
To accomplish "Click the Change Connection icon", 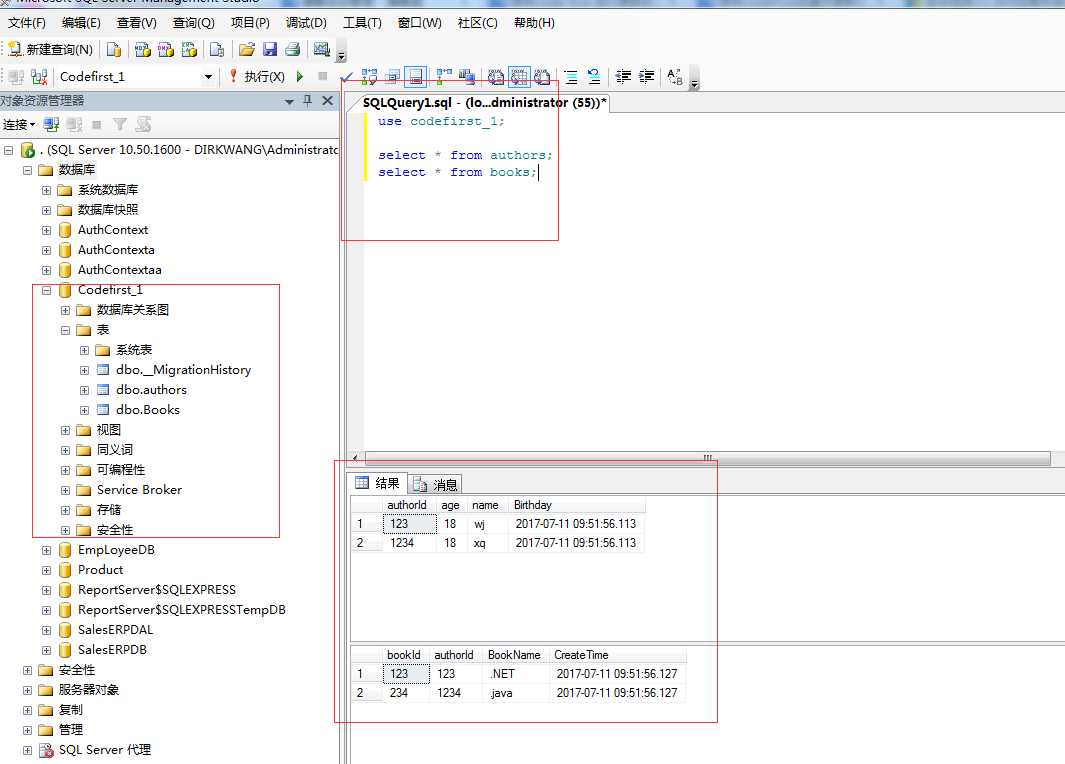I will [x=39, y=77].
